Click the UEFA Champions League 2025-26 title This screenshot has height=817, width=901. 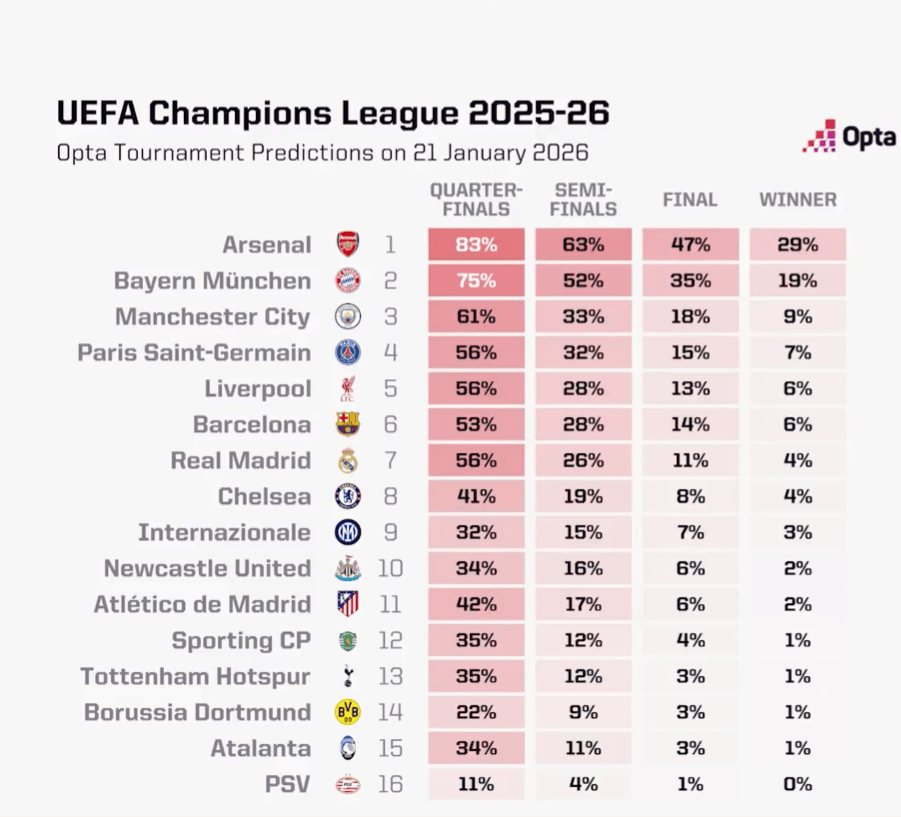point(333,113)
